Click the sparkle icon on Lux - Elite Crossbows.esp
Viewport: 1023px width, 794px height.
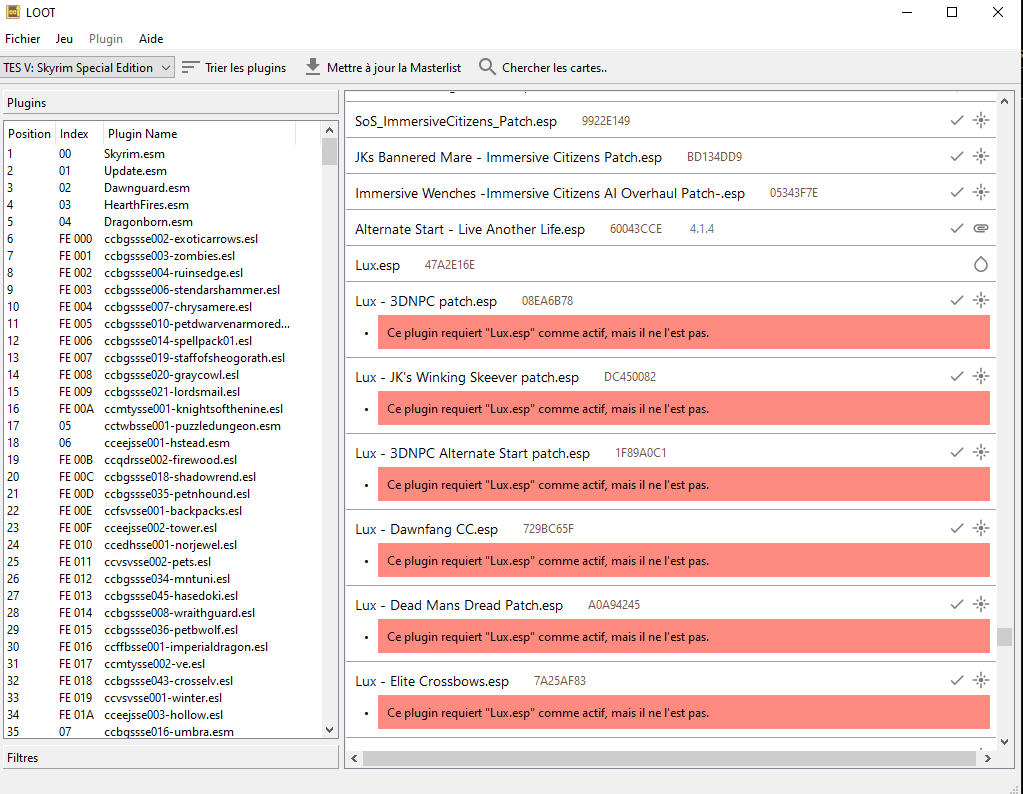pyautogui.click(x=980, y=680)
